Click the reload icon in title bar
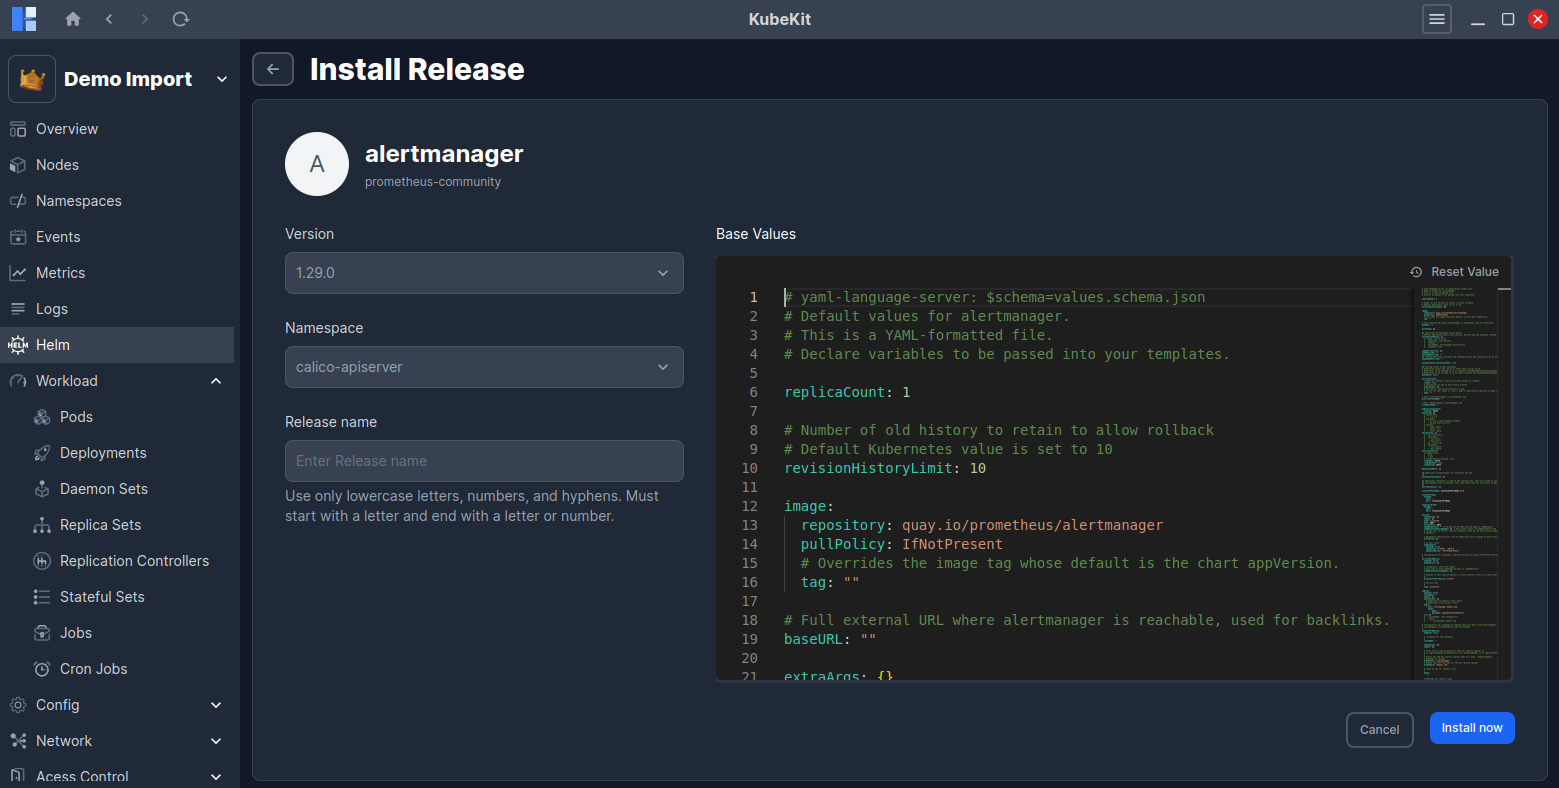The width and height of the screenshot is (1559, 788). pos(181,19)
